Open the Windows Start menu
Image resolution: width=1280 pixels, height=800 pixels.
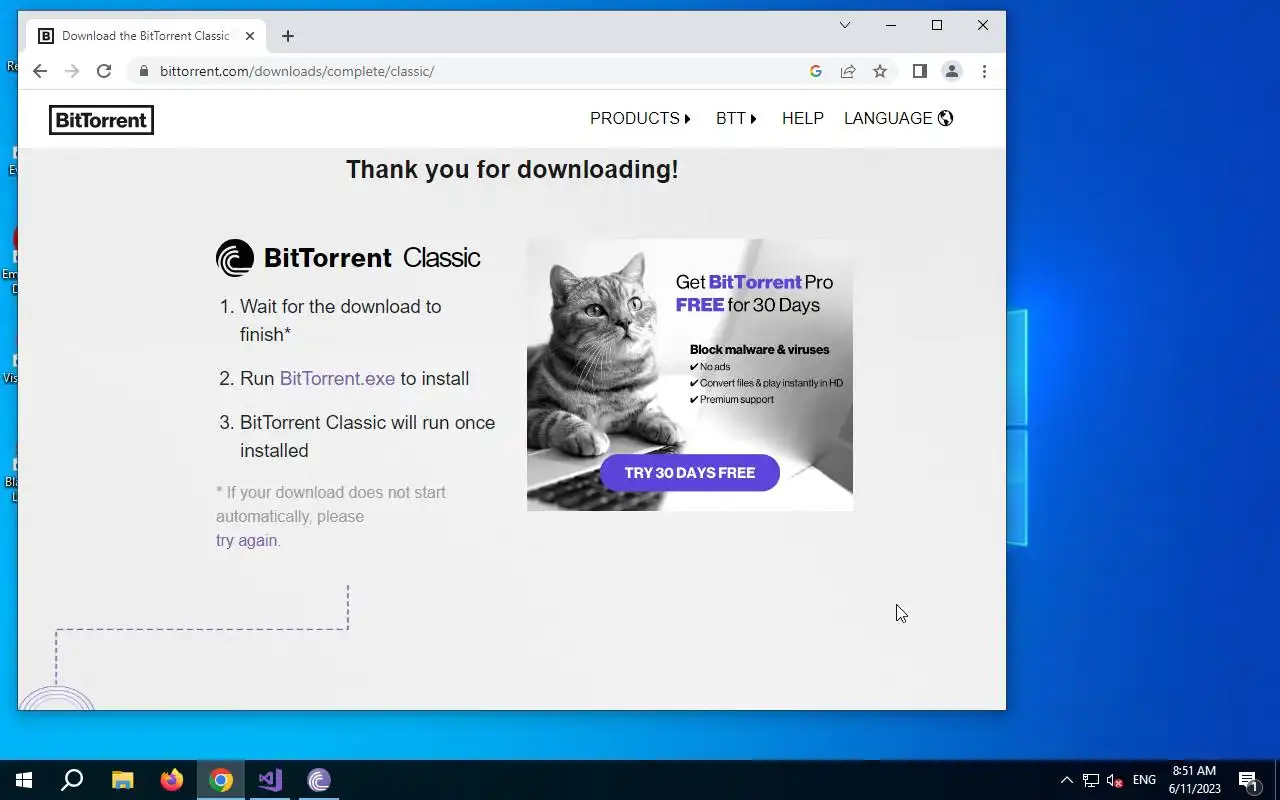click(x=24, y=780)
